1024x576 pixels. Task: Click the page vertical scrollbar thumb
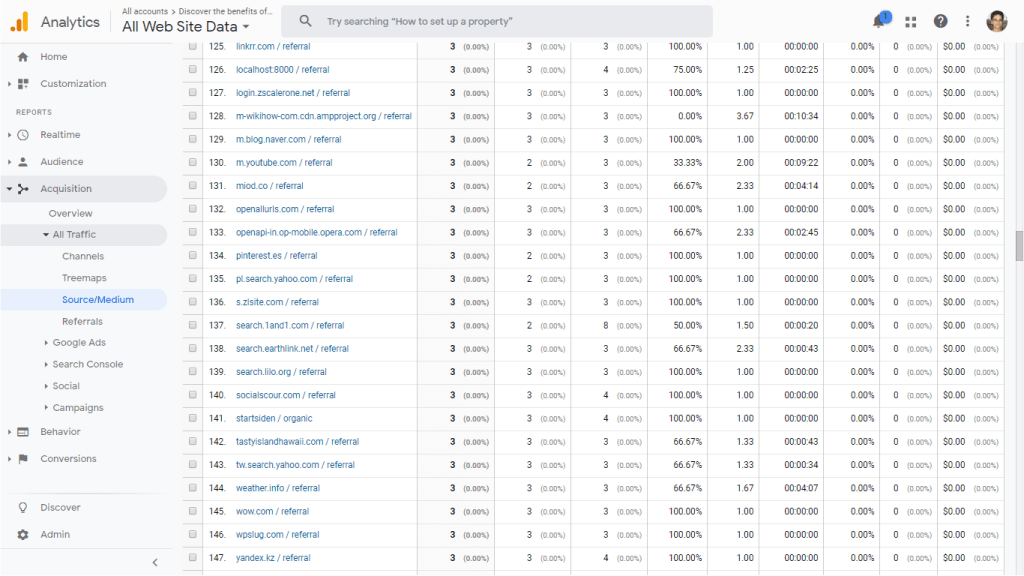1019,246
